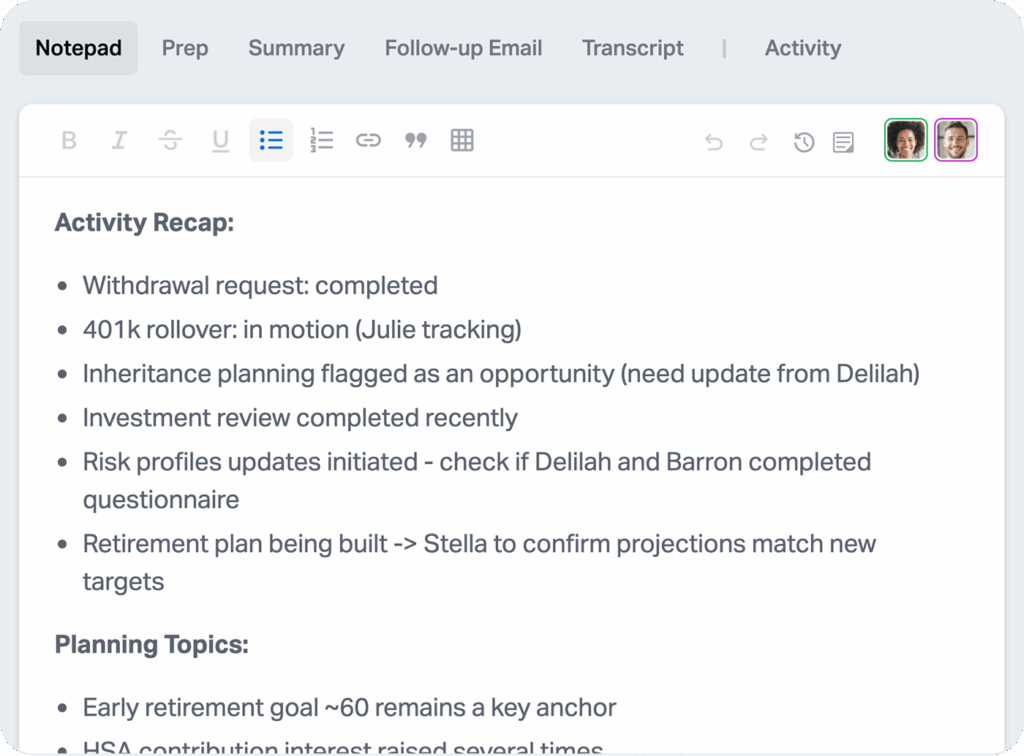View the Transcript tab
The height and width of the screenshot is (756, 1024).
[633, 48]
